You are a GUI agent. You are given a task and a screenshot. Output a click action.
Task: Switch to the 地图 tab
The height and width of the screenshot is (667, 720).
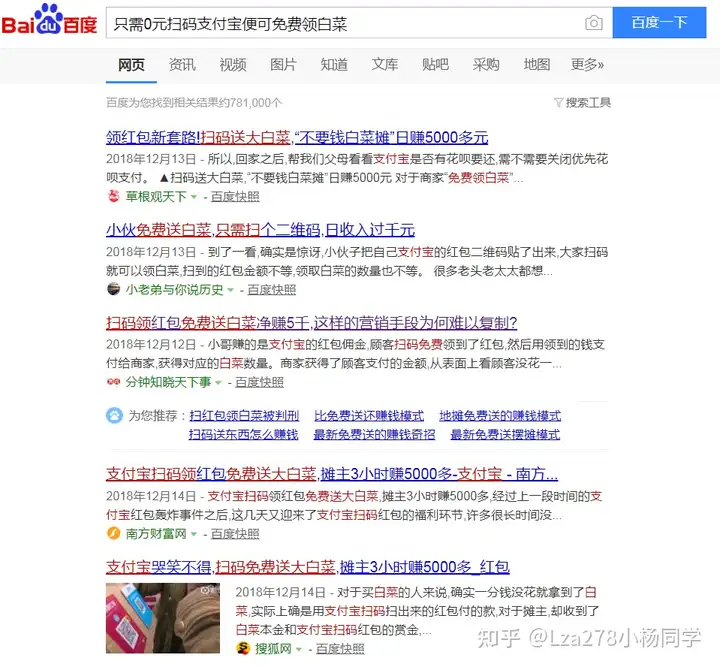point(537,65)
